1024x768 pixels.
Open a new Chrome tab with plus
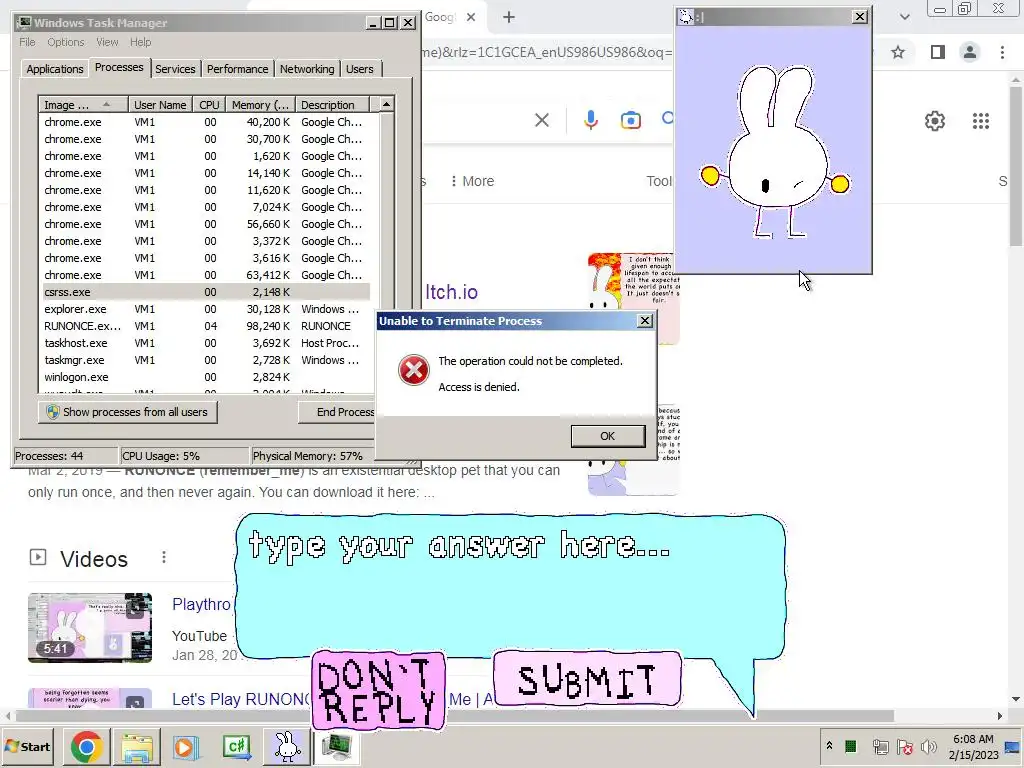(509, 17)
